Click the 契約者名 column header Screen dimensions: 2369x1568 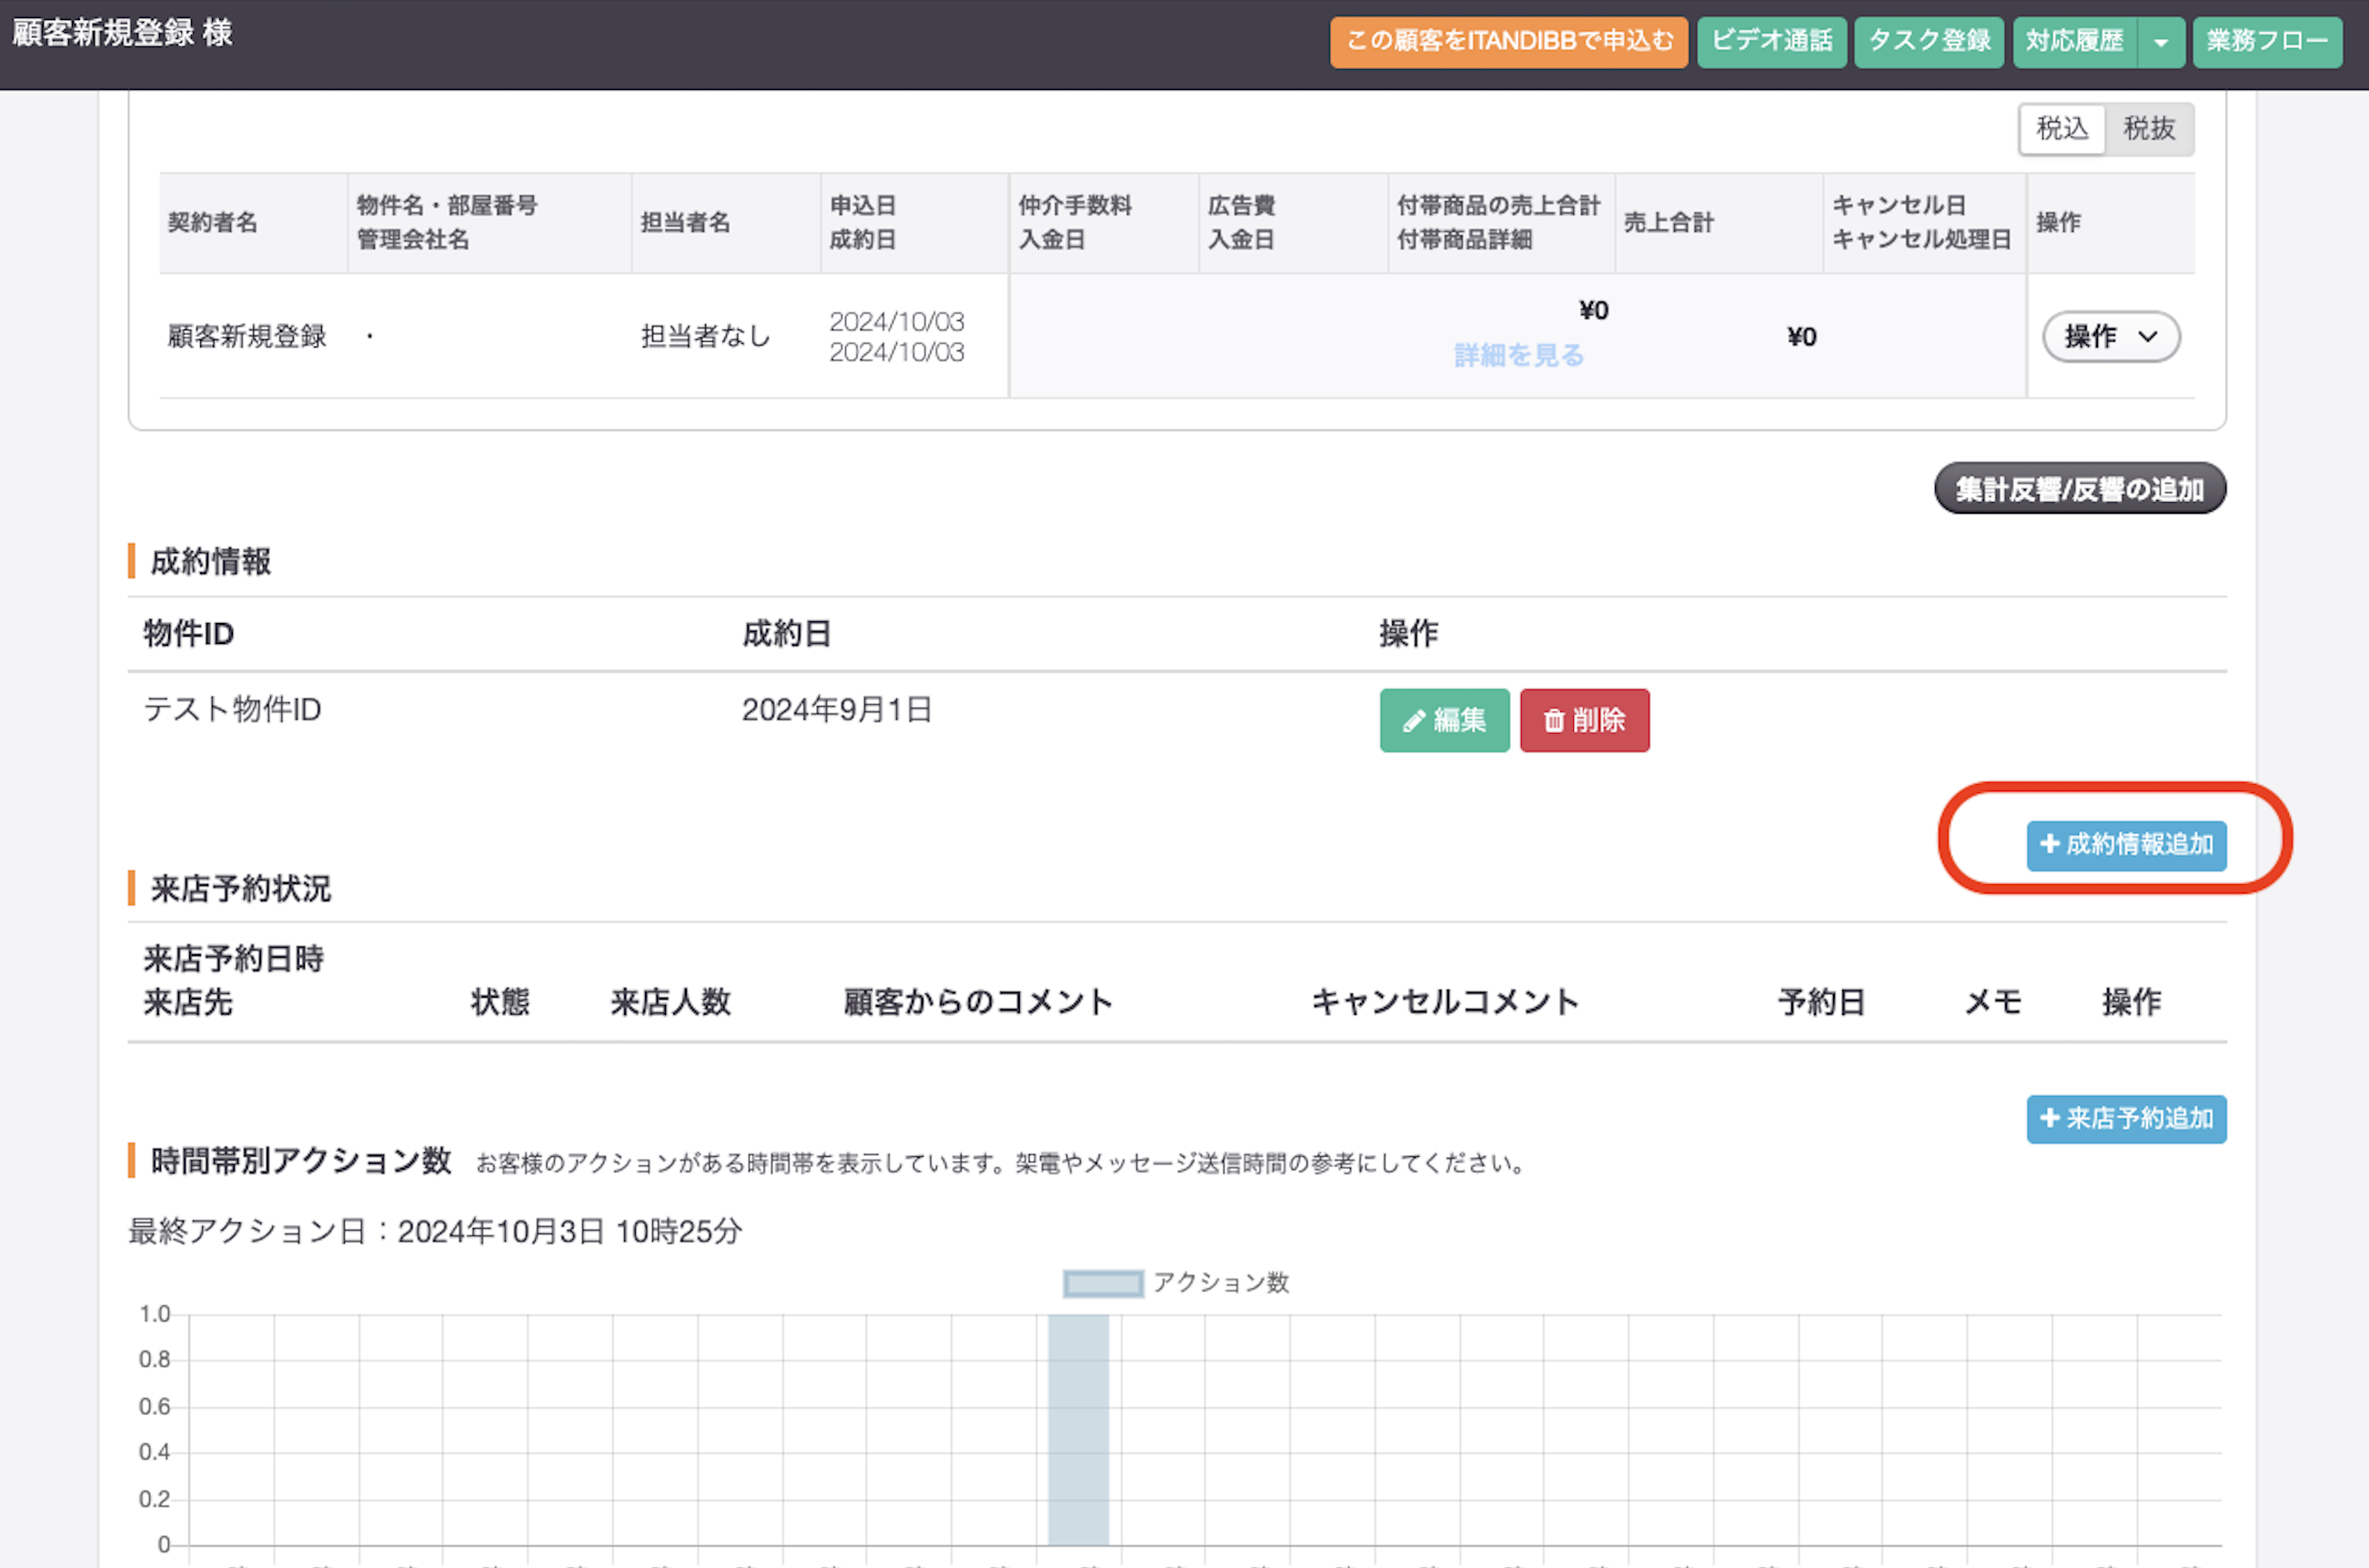pos(212,223)
